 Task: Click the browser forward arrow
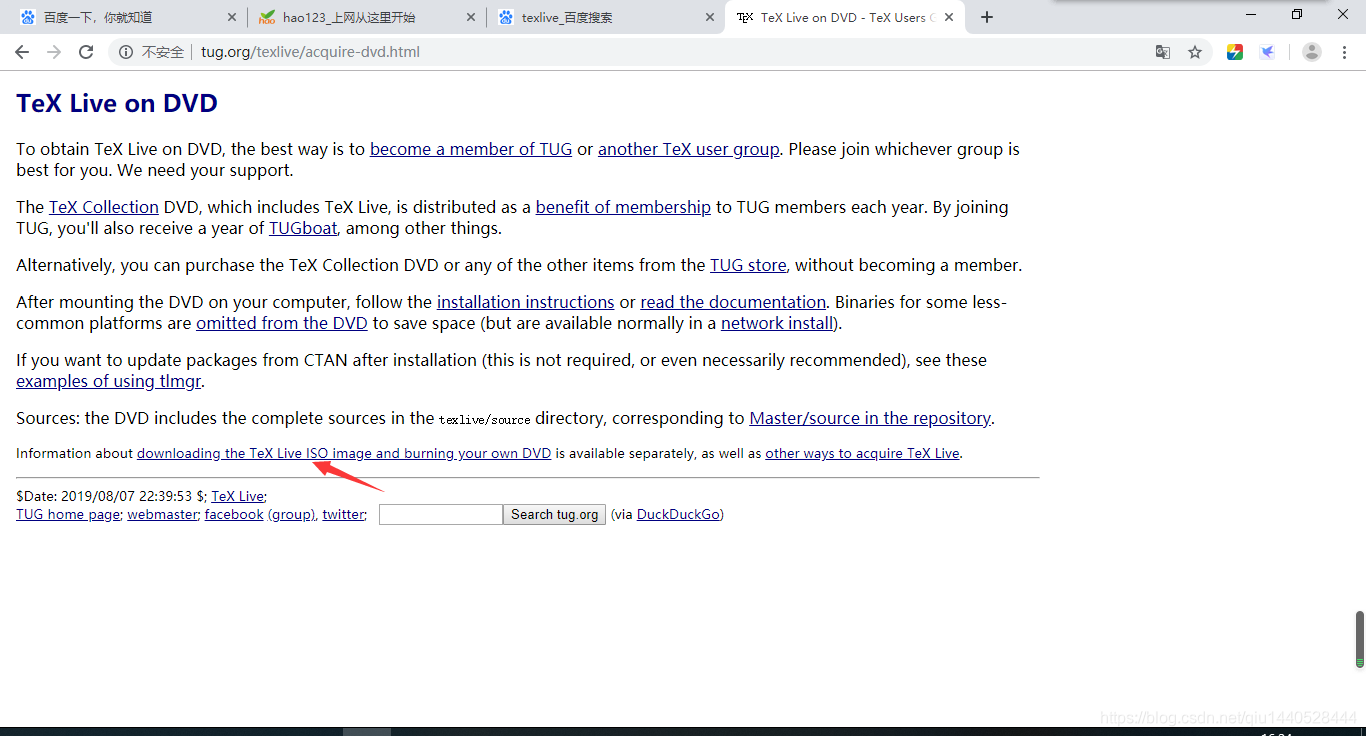pyautogui.click(x=54, y=52)
